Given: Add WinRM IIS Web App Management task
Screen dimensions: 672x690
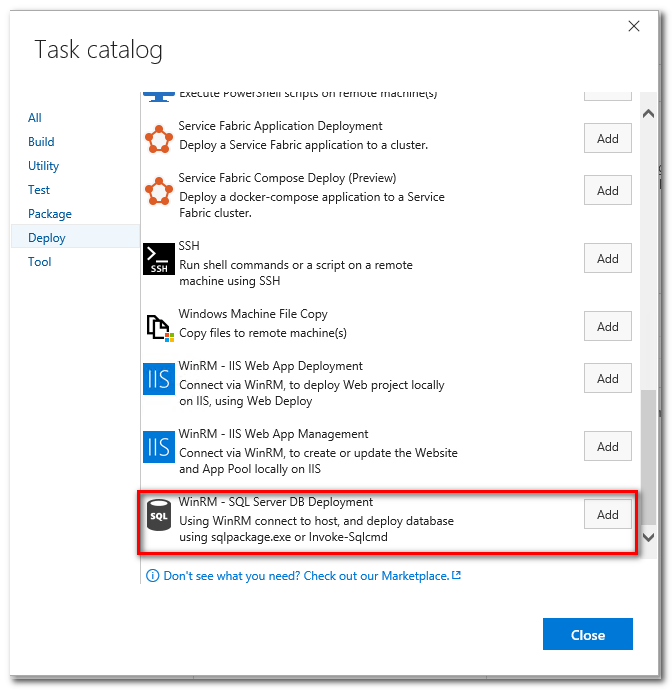Looking at the screenshot, I should click(607, 446).
